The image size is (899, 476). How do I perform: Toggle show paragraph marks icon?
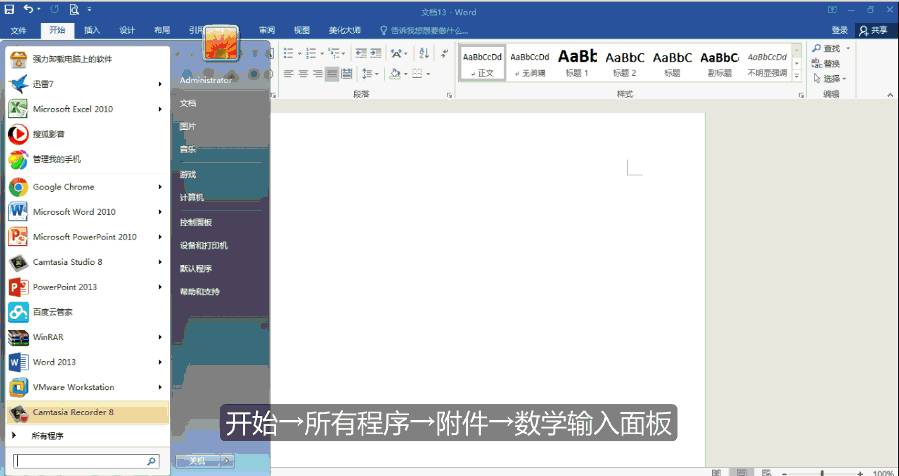(x=444, y=53)
